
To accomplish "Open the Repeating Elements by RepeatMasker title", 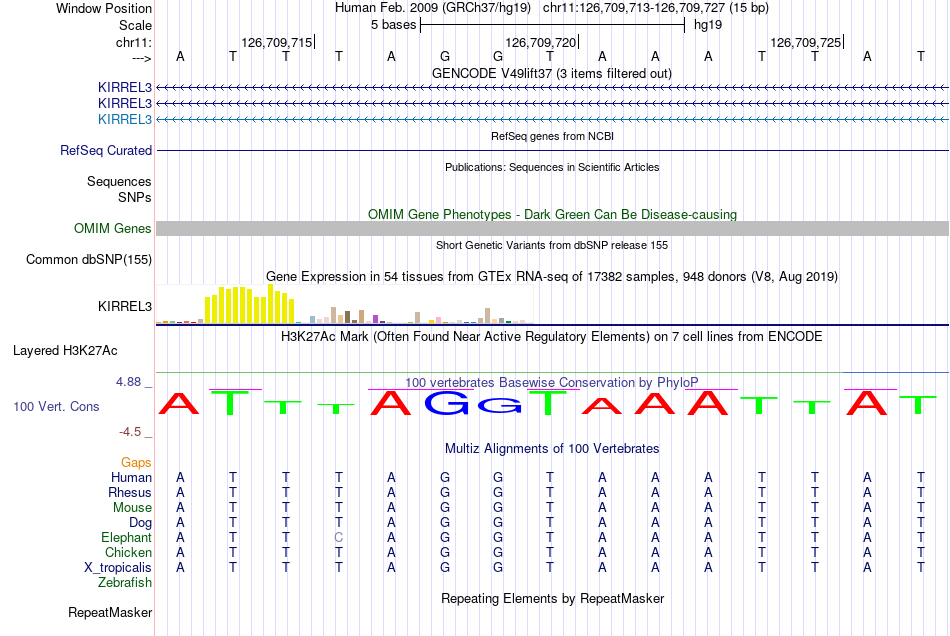I will coord(552,599).
